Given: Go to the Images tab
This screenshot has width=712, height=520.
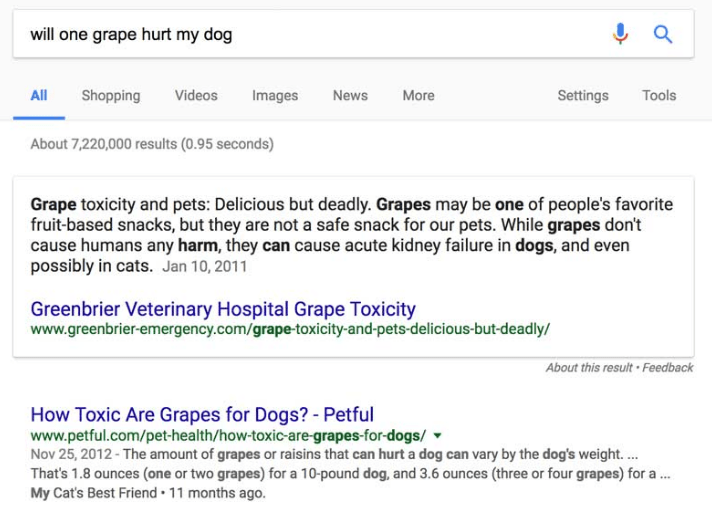Looking at the screenshot, I should pos(275,96).
